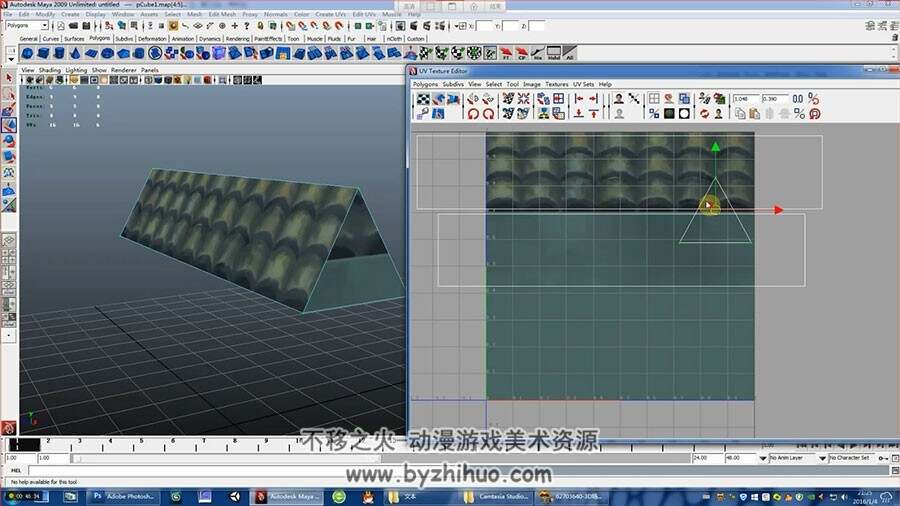Click the first red magnet snap icon
The image size is (900, 506).
[290, 26]
